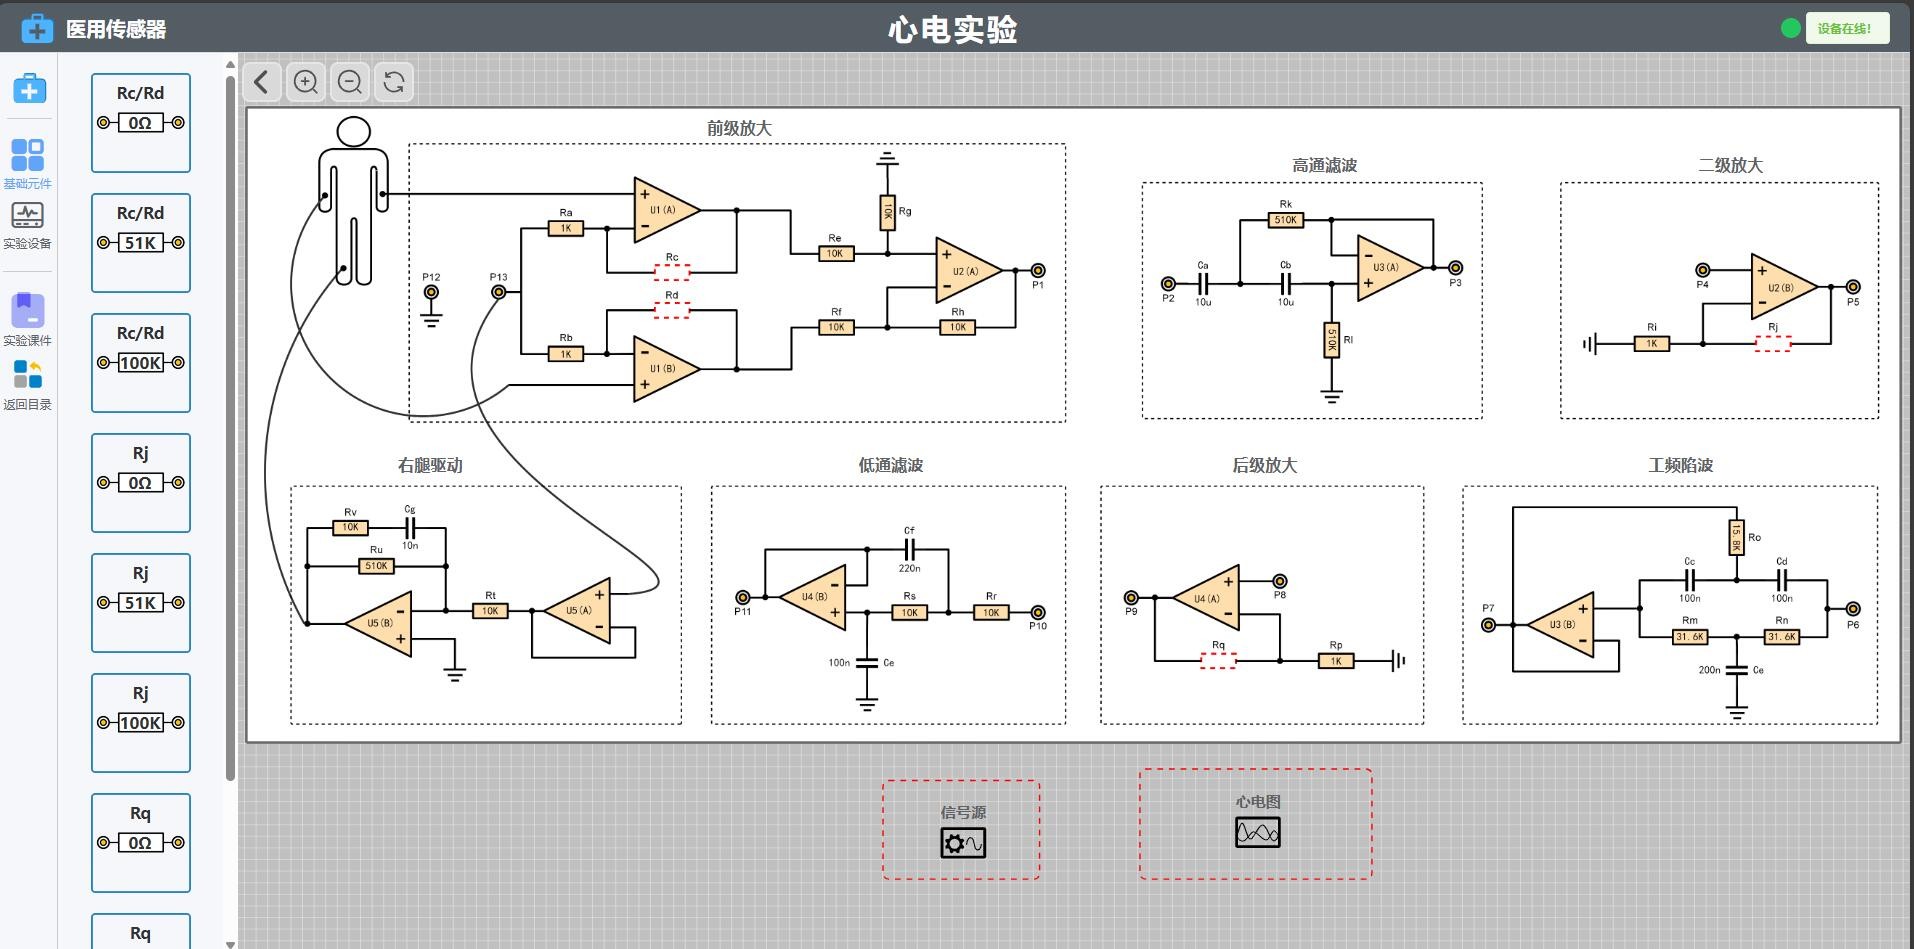Screen dimensions: 1914x949
Task: Click the 信号源 signal source icon
Action: tap(963, 843)
